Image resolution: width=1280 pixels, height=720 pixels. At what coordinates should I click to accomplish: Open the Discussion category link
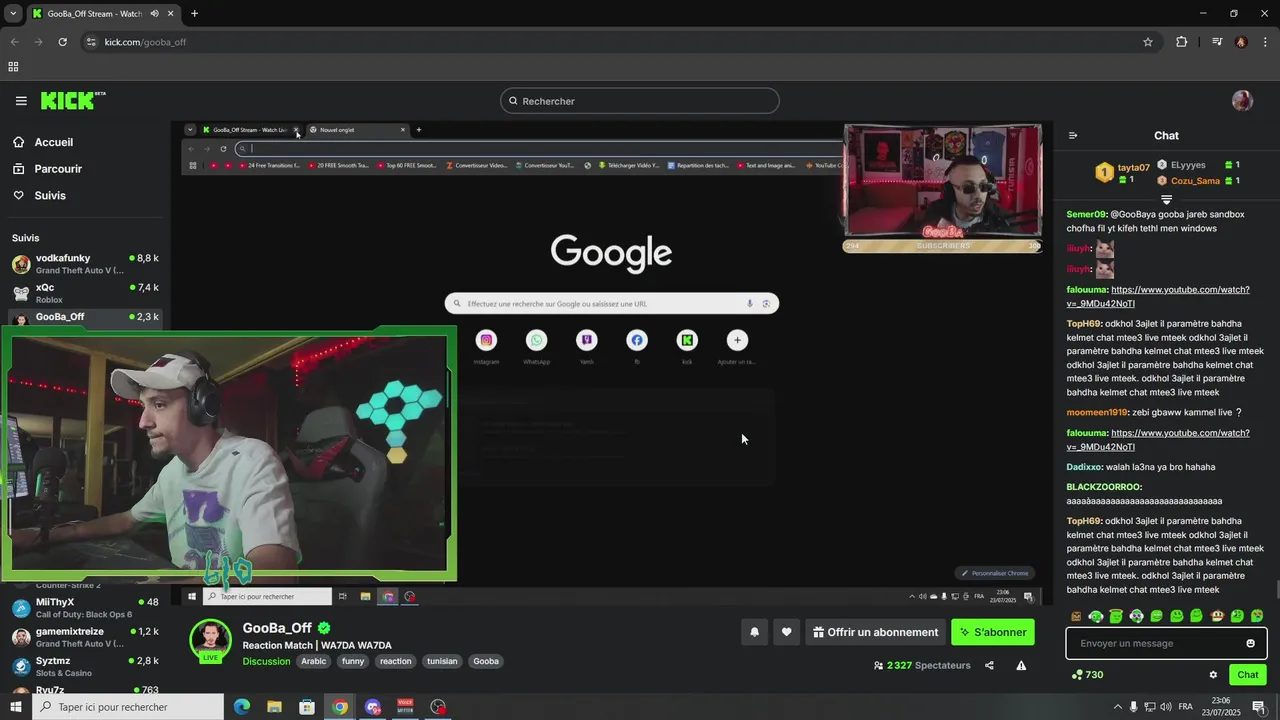(x=266, y=661)
